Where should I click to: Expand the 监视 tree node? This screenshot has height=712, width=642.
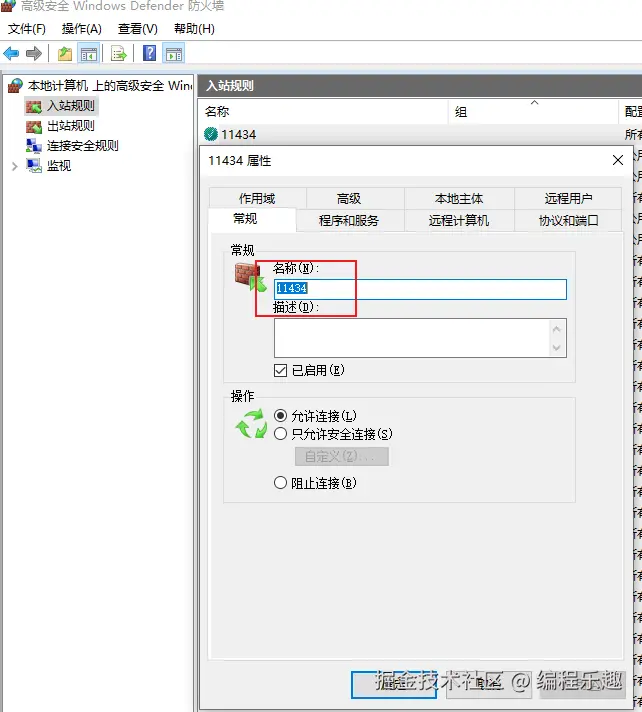coord(15,166)
